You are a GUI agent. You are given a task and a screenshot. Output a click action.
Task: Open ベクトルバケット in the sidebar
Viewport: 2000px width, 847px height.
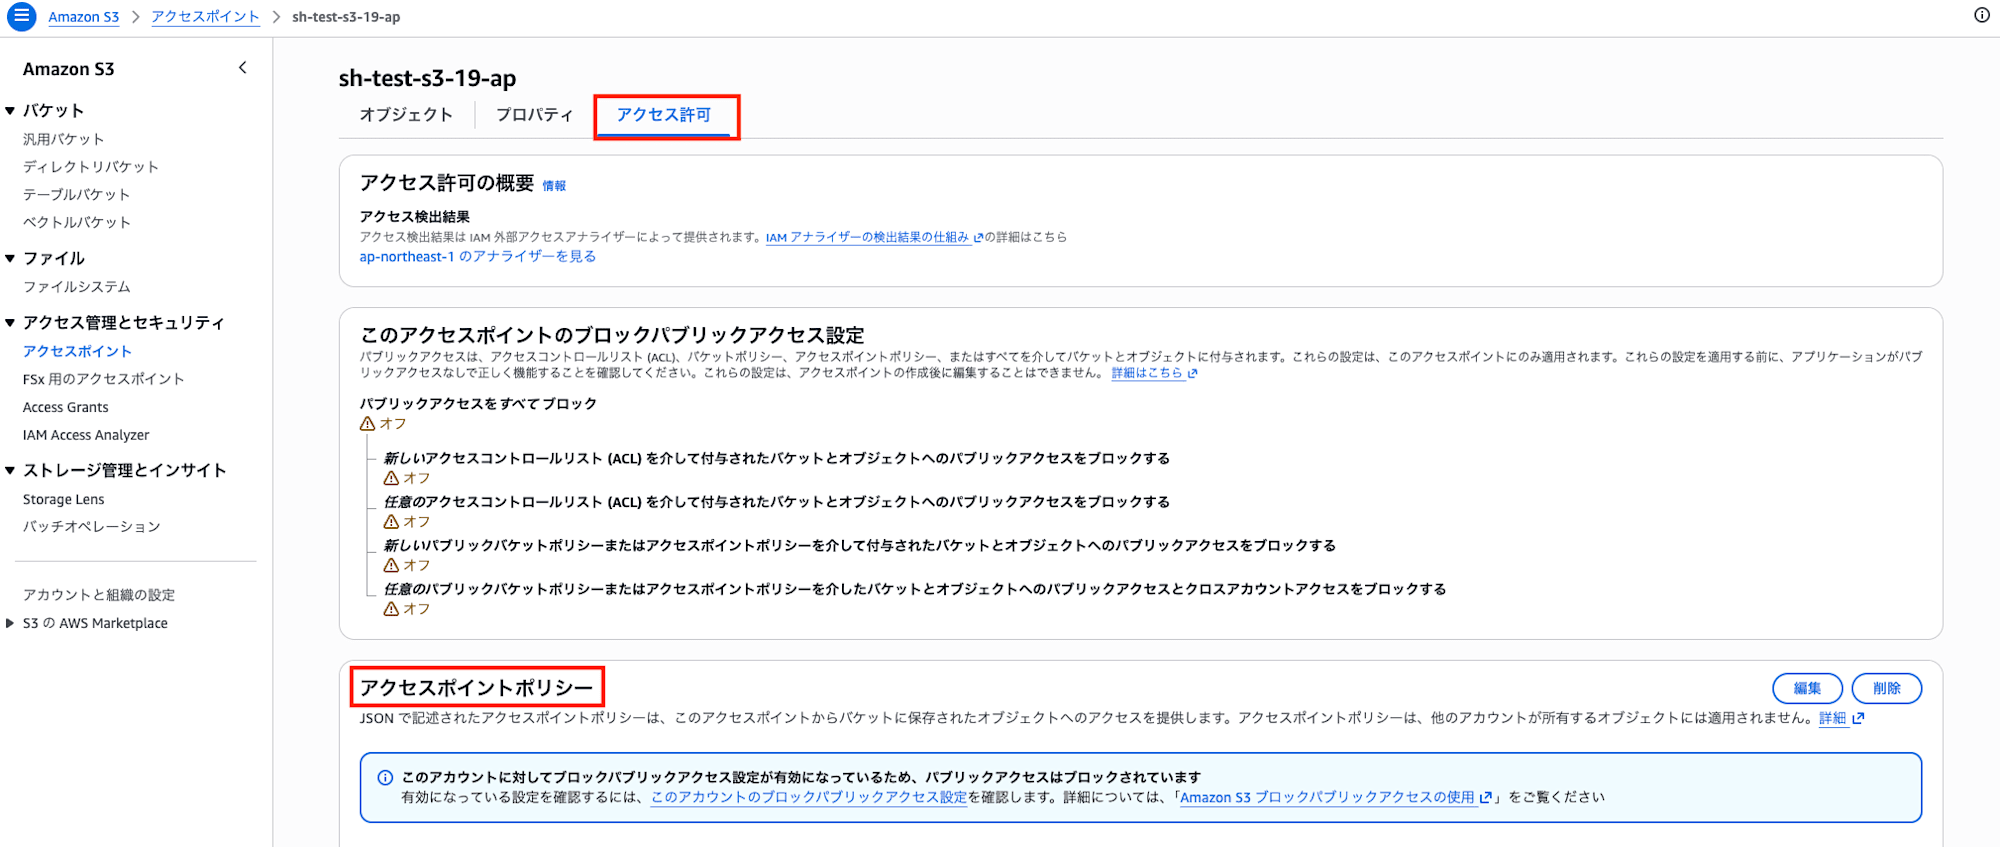[77, 223]
